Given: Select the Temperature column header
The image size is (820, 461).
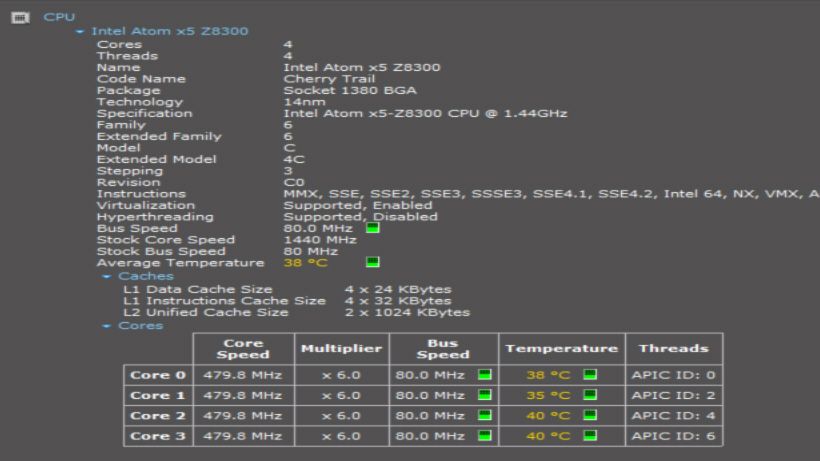Looking at the screenshot, I should pos(561,349).
